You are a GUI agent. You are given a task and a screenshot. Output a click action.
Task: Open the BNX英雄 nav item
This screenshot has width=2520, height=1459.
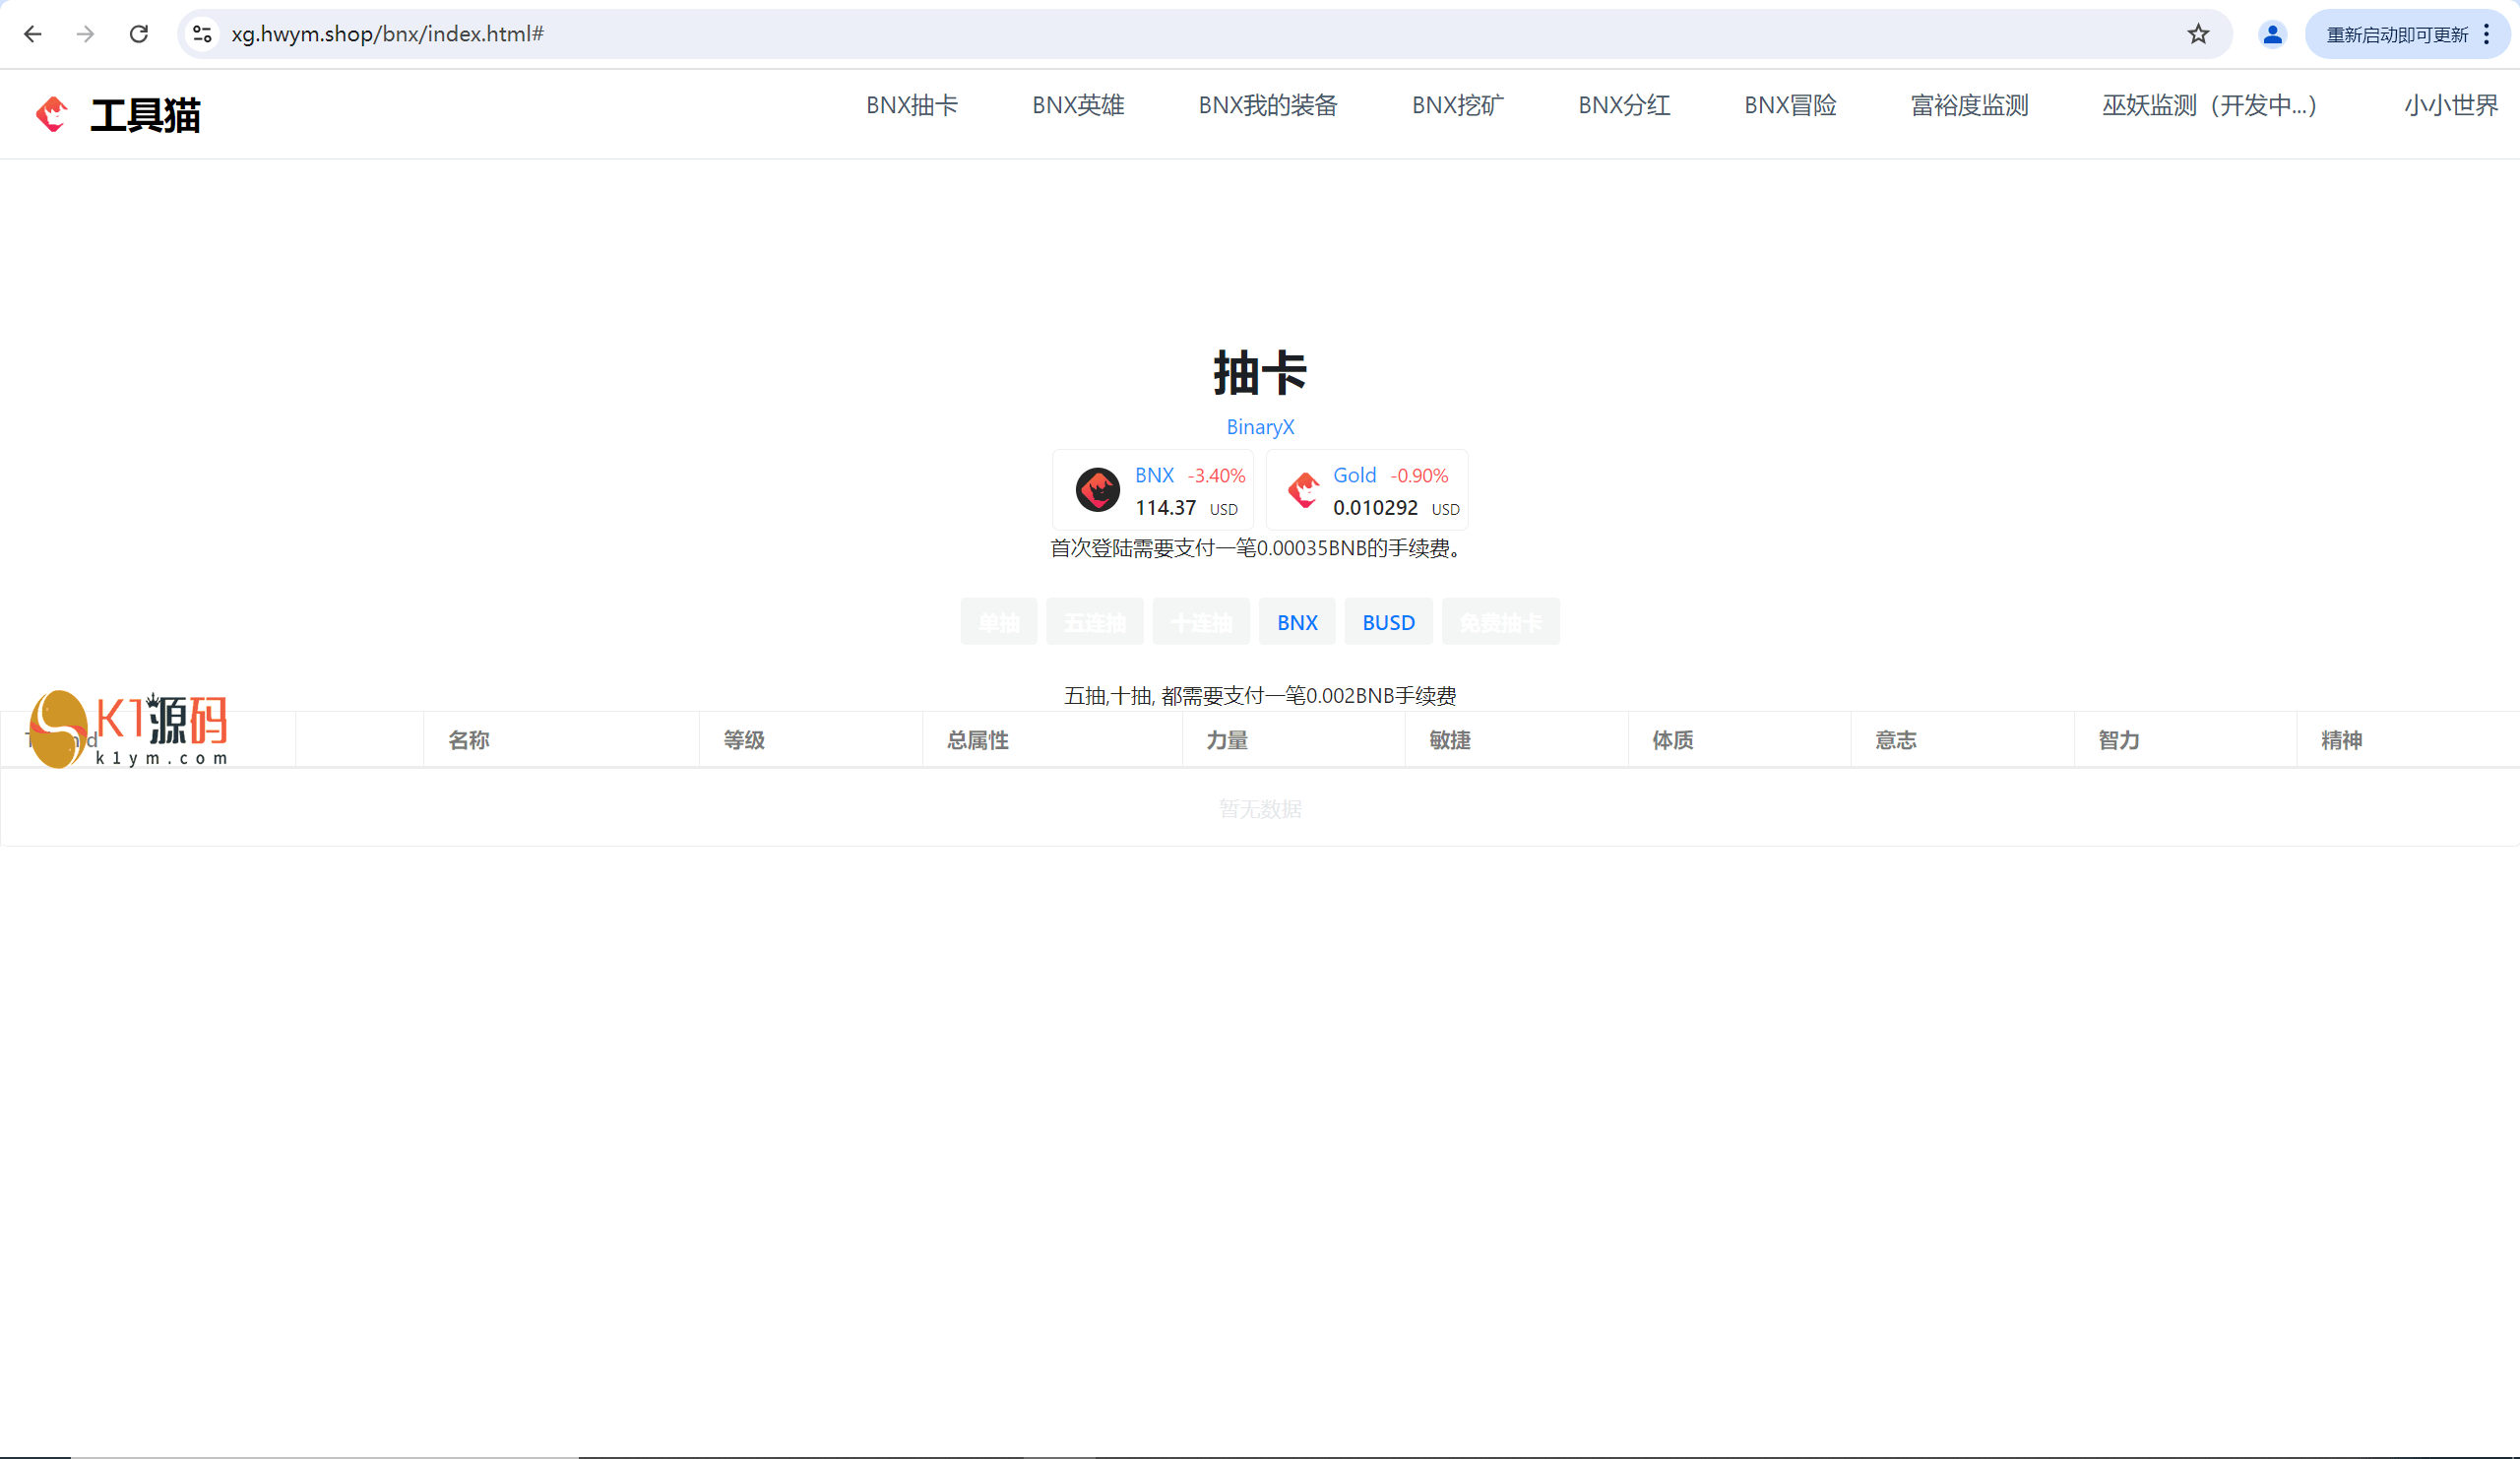(x=1078, y=105)
